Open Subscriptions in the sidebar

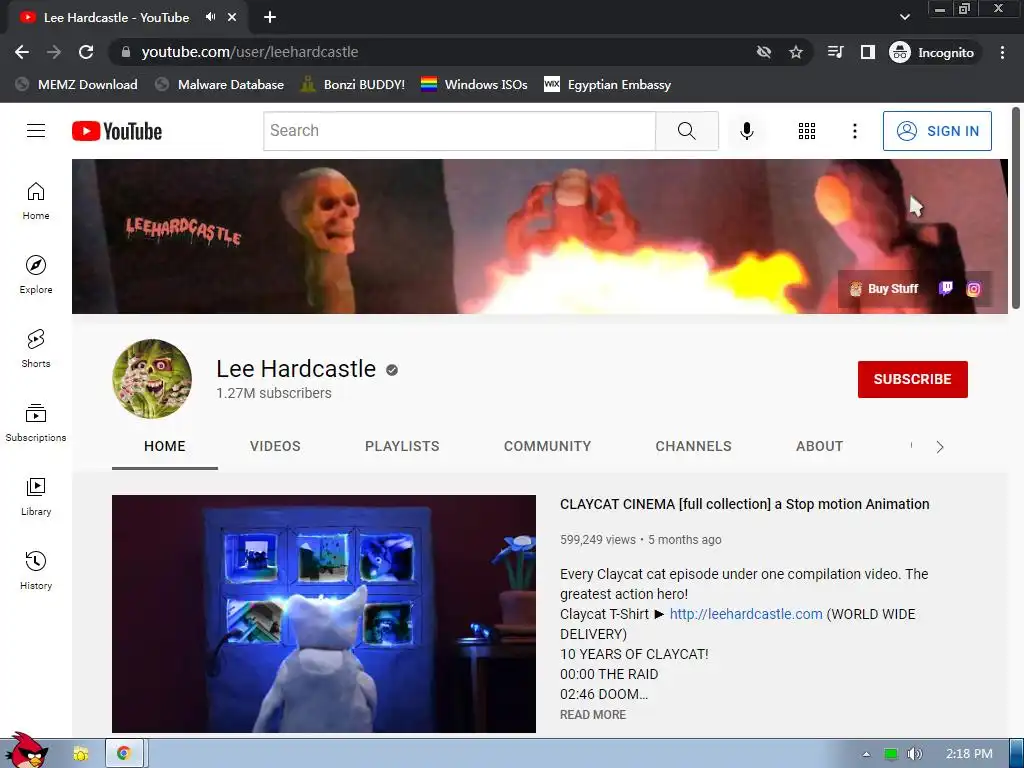point(36,423)
